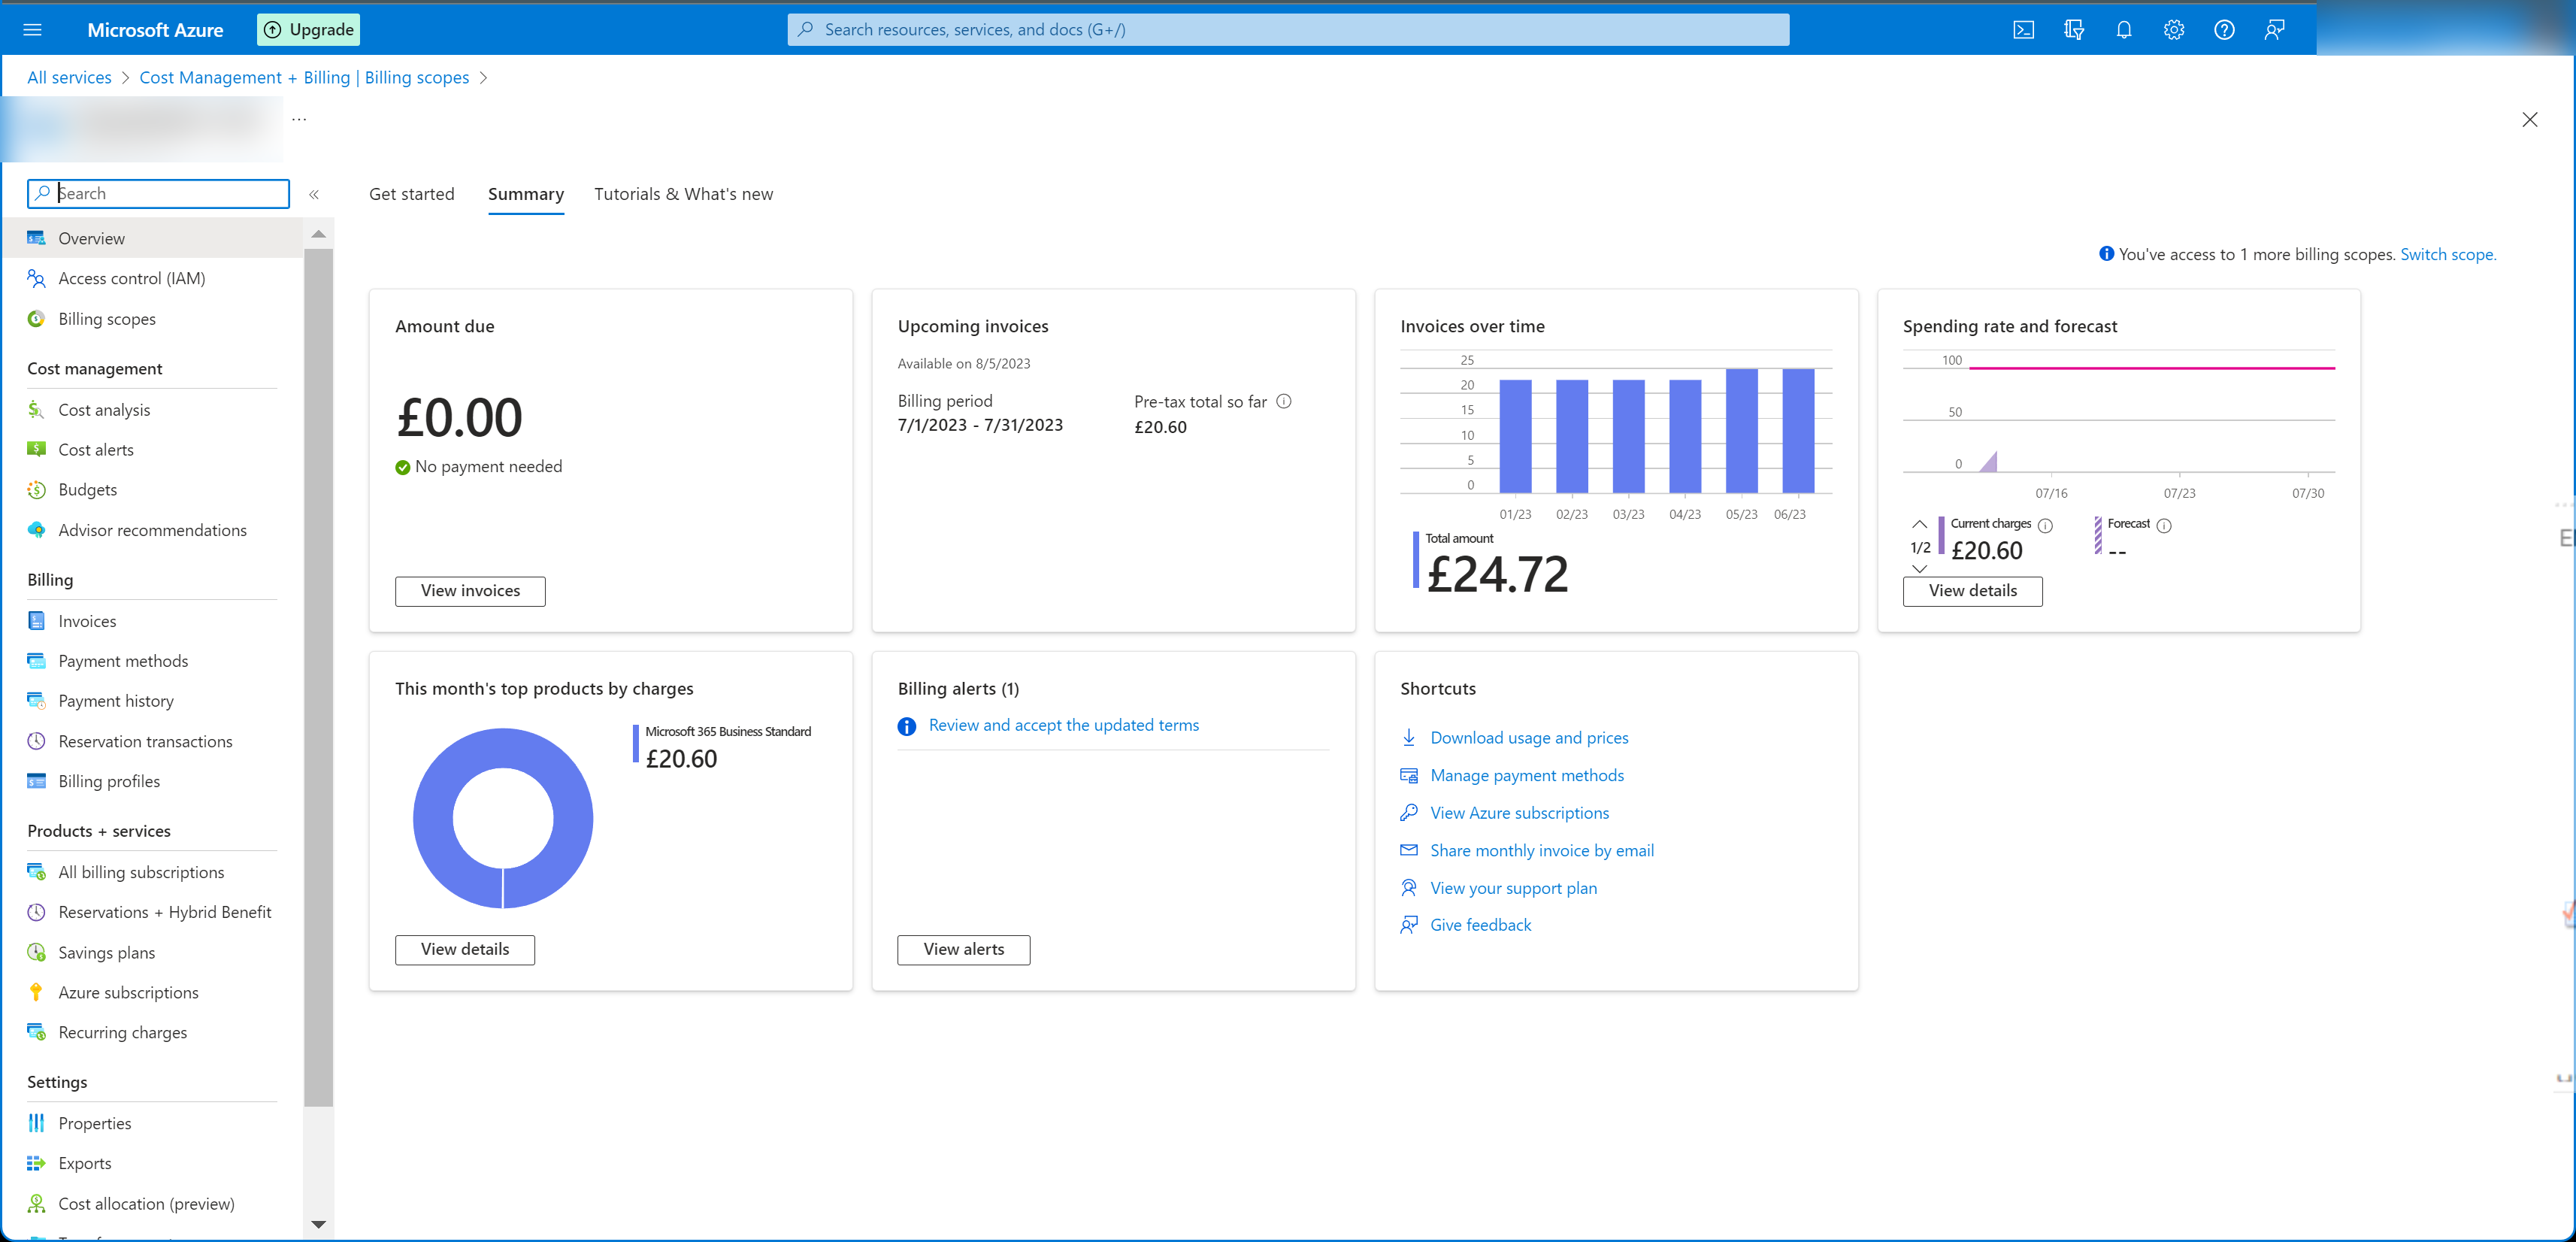Open Cost analysis in sidebar

pos(104,410)
